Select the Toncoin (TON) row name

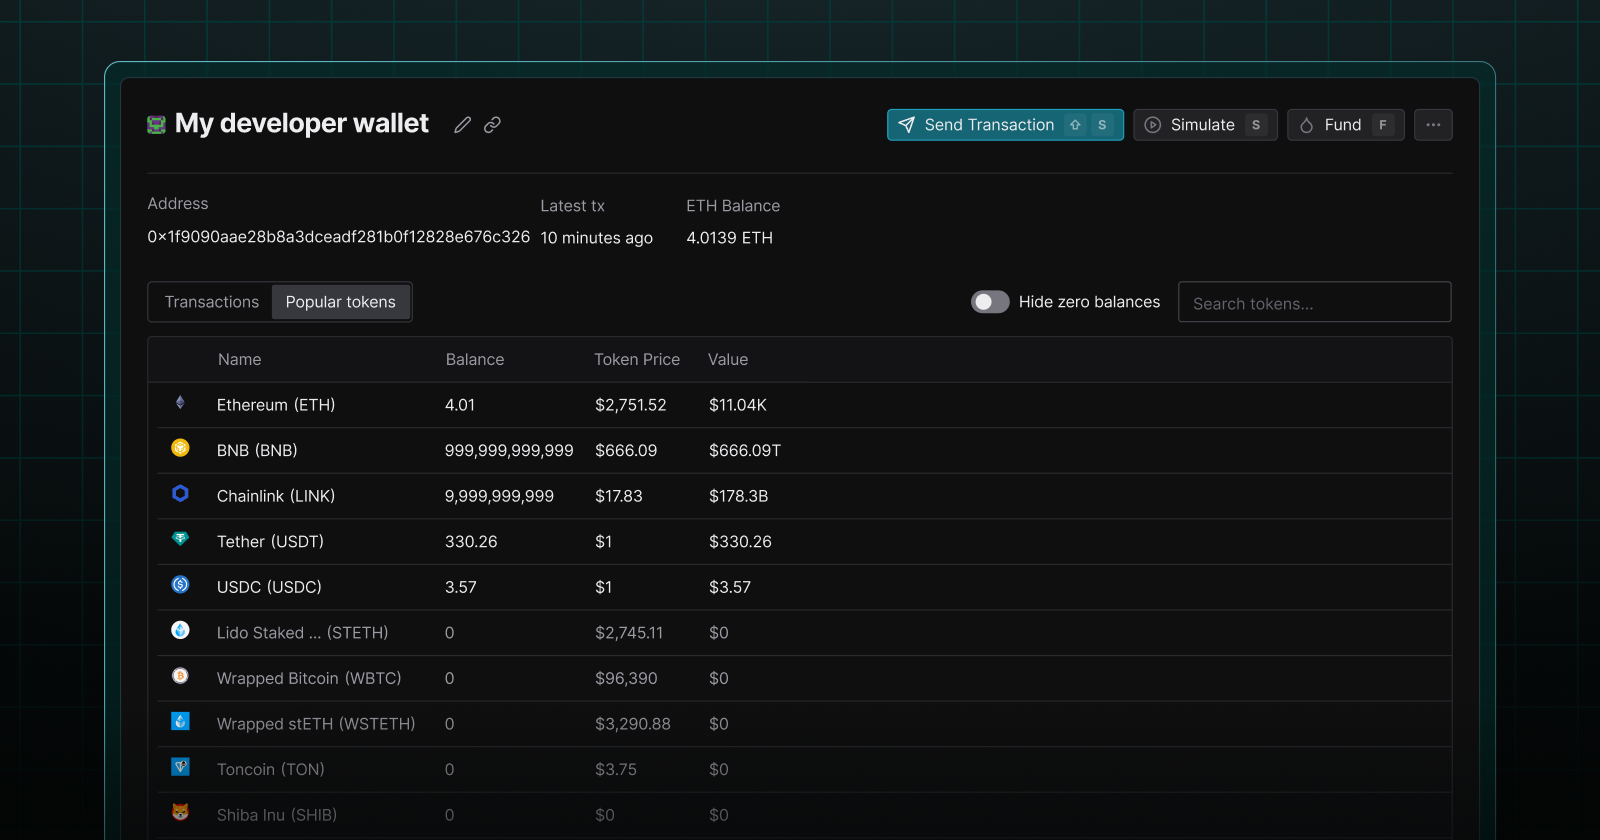(271, 769)
